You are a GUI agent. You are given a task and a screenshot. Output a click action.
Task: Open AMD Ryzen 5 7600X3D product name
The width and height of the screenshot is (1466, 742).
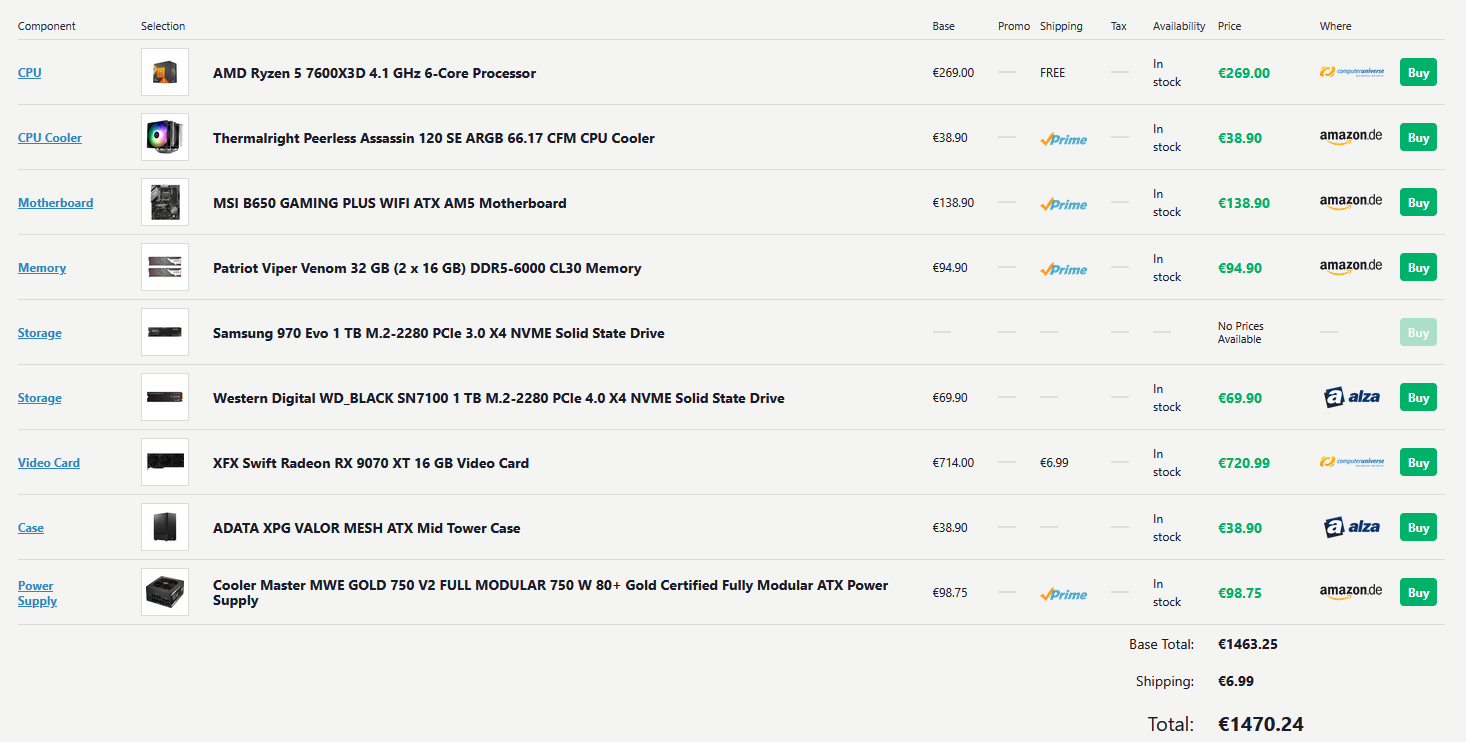pos(374,73)
